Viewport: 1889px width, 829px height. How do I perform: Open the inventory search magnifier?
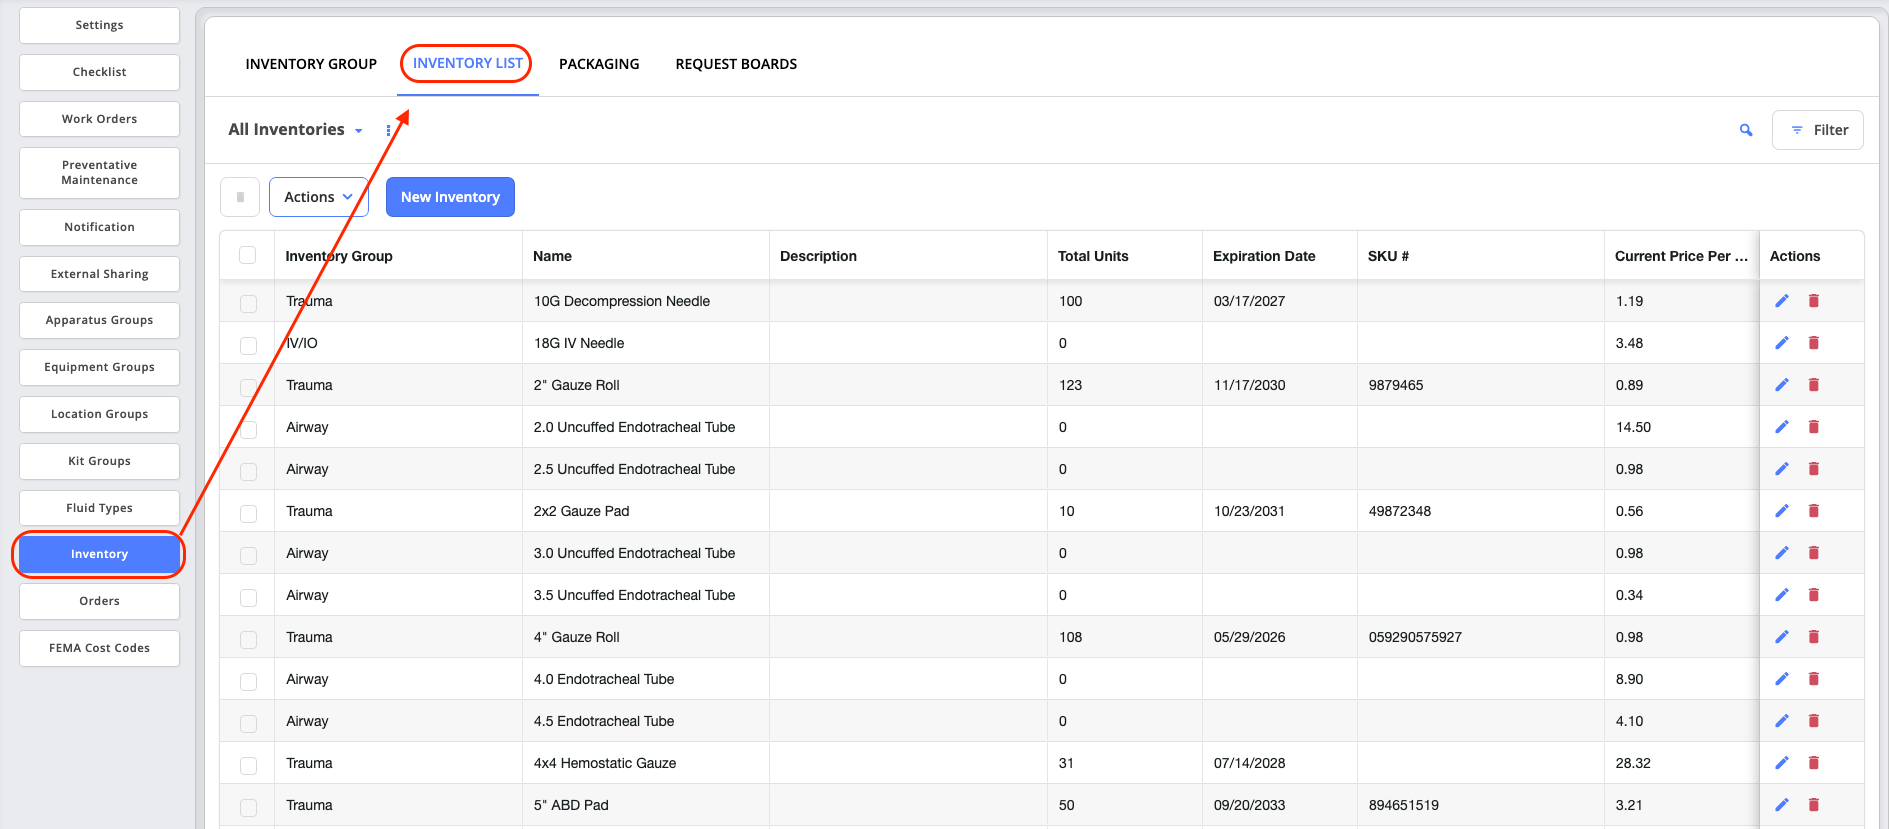tap(1746, 130)
